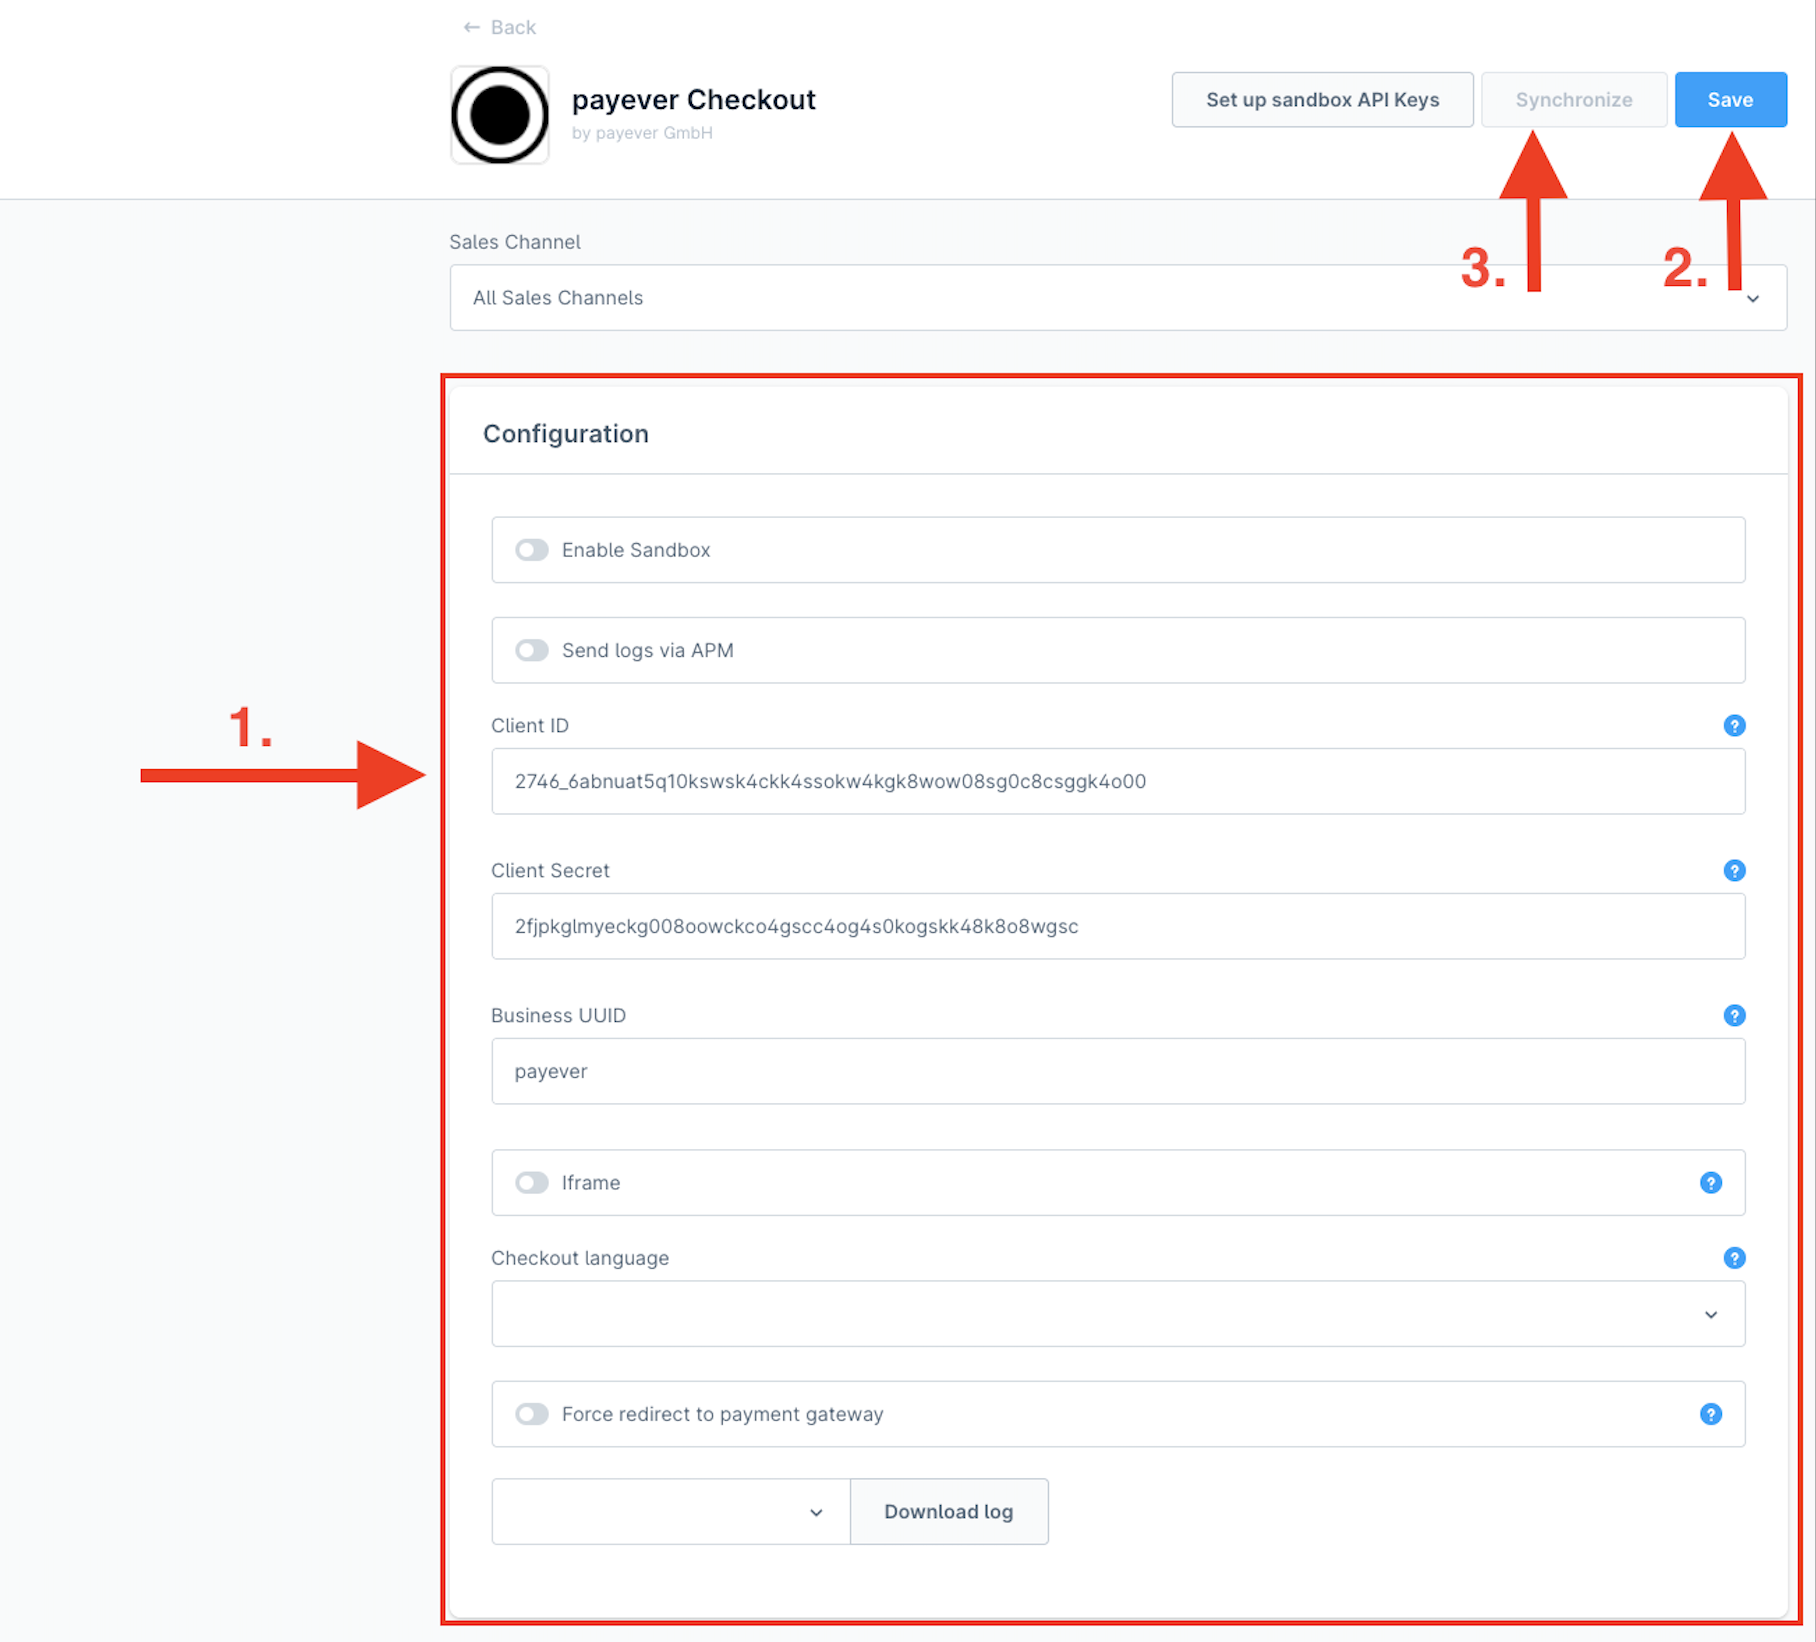
Task: Save the plugin configuration
Action: coord(1731,100)
